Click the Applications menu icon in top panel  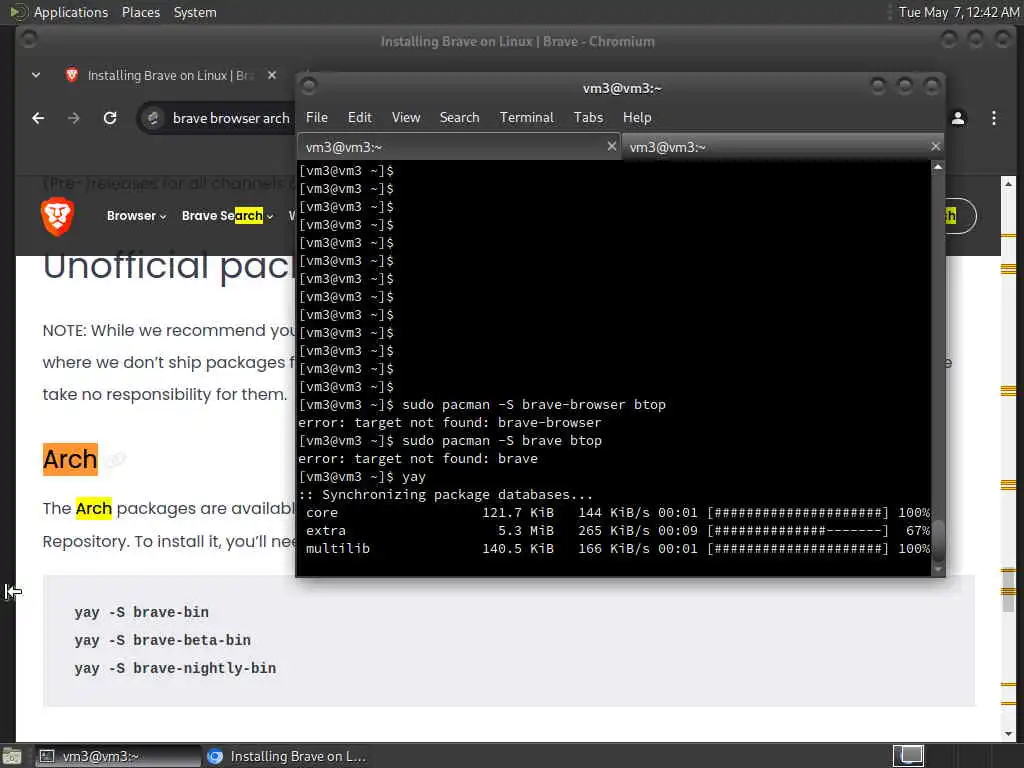point(18,12)
